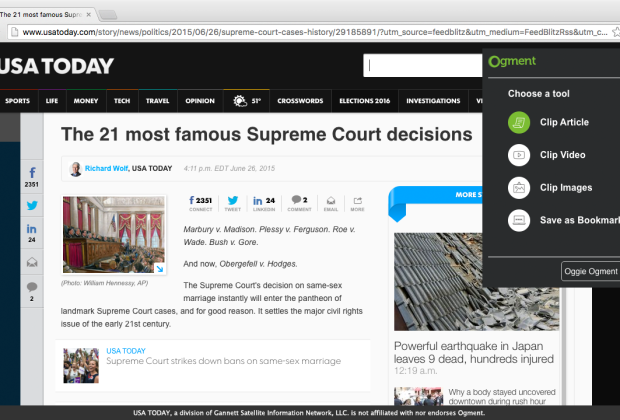Share on LinkedIn from left sidebar
620x420 pixels.
tap(32, 233)
